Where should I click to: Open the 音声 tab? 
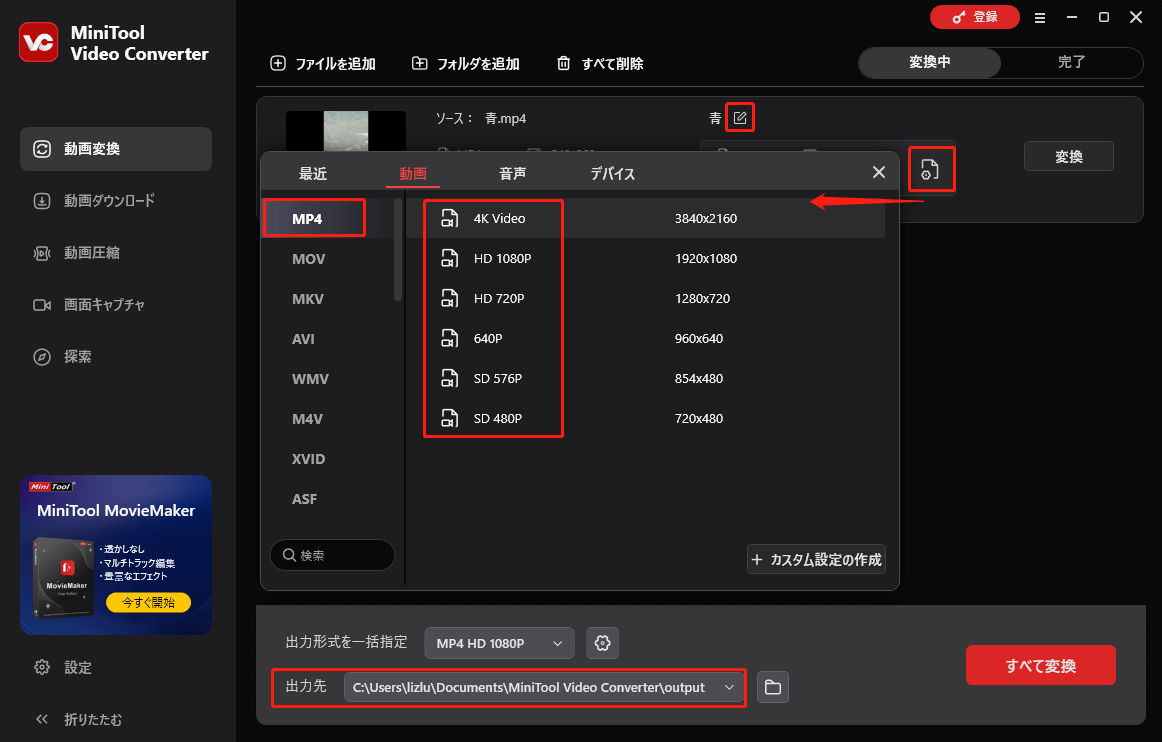(513, 173)
